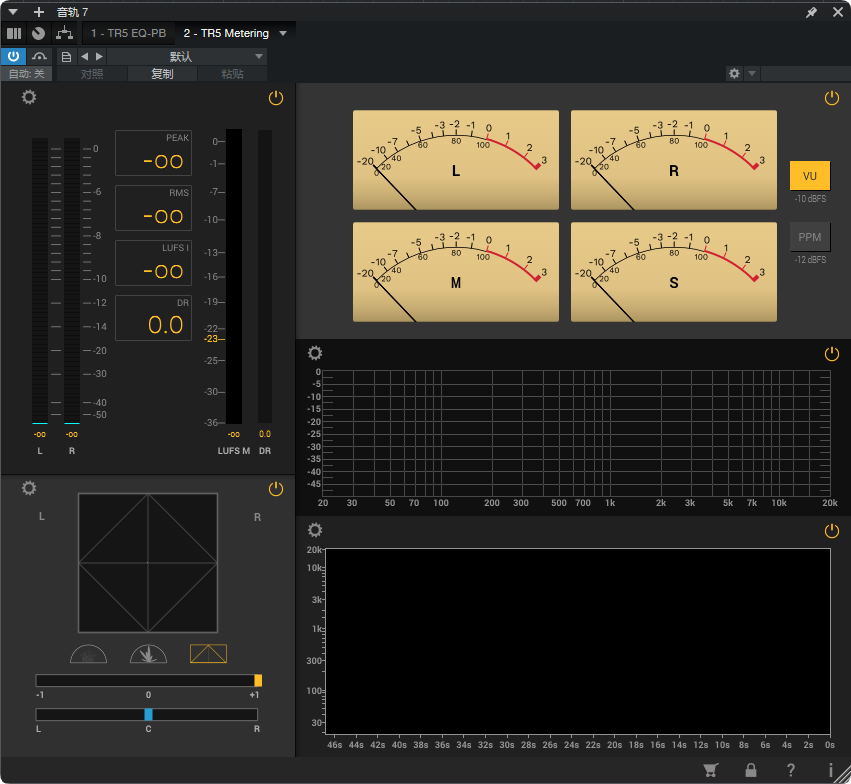Open the 默认 preset dropdown
This screenshot has height=784, width=851.
187,56
